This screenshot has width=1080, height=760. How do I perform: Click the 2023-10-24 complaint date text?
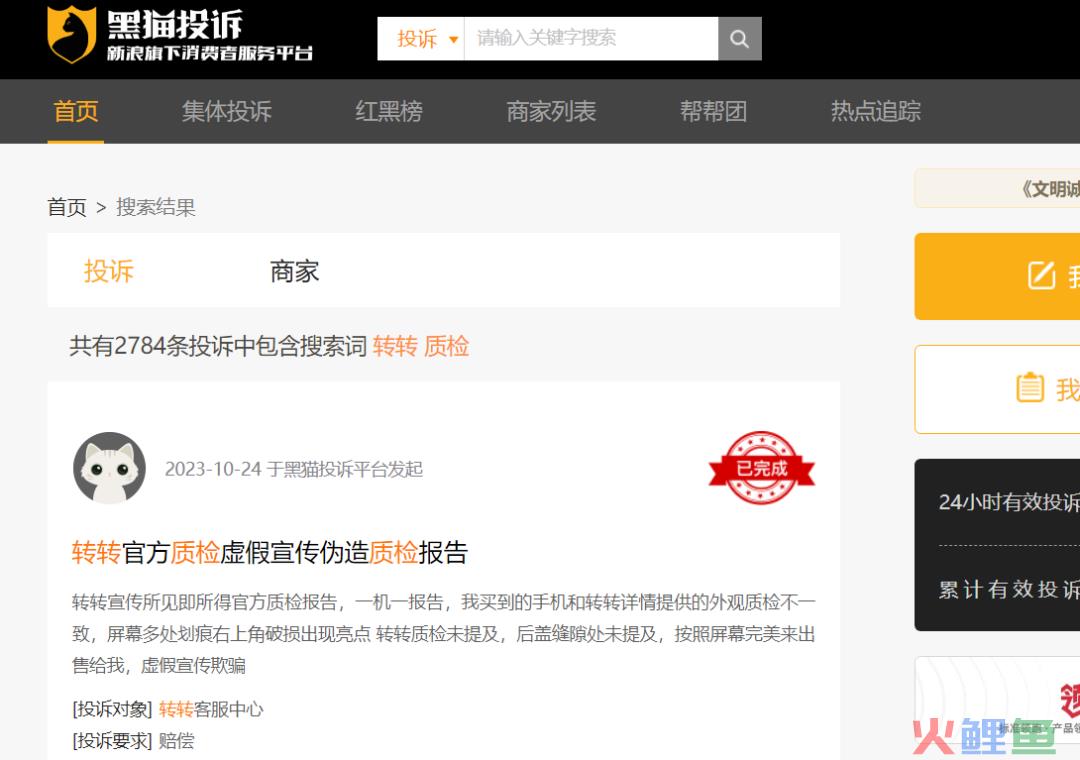pos(293,469)
